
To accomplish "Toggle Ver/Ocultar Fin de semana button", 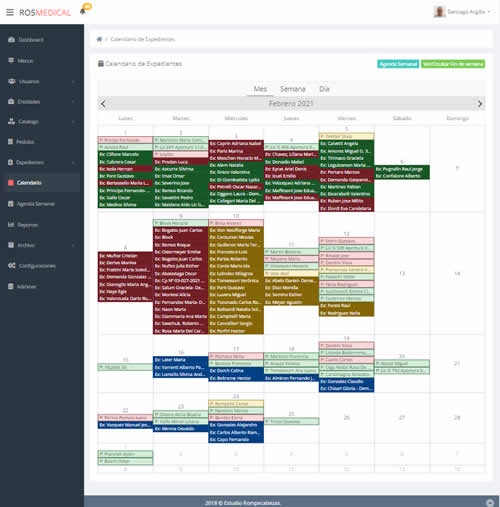I will 453,64.
